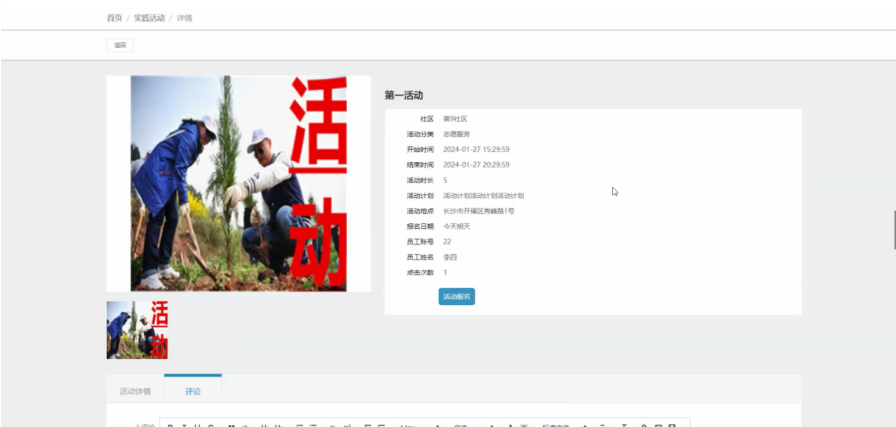Go to 首页 in the breadcrumb
This screenshot has height=427, width=896.
pyautogui.click(x=114, y=18)
